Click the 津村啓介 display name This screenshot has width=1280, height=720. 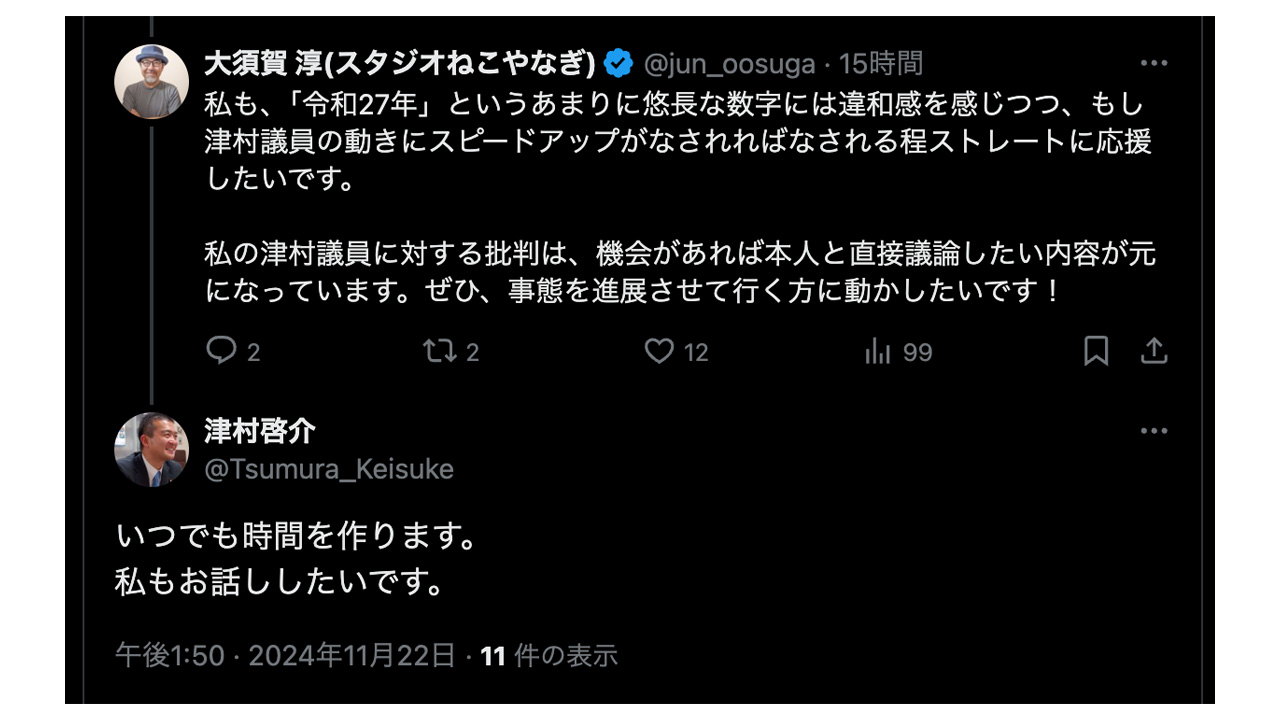point(260,431)
